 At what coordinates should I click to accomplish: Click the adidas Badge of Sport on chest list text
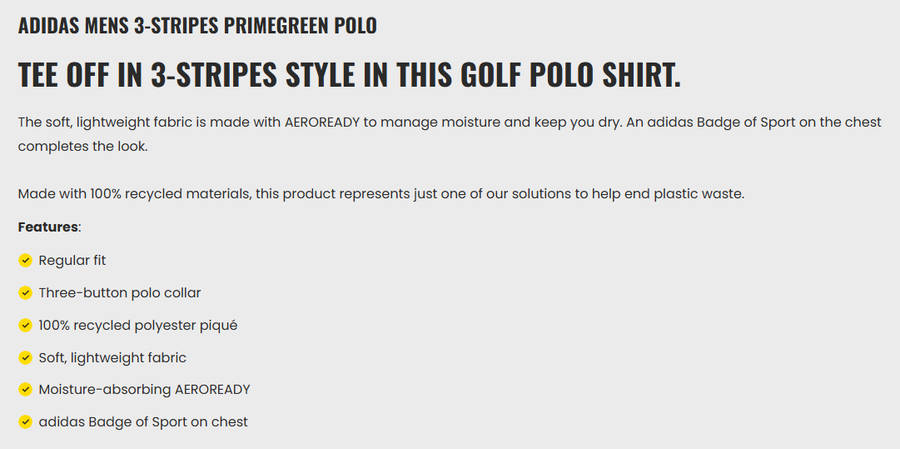tap(143, 422)
